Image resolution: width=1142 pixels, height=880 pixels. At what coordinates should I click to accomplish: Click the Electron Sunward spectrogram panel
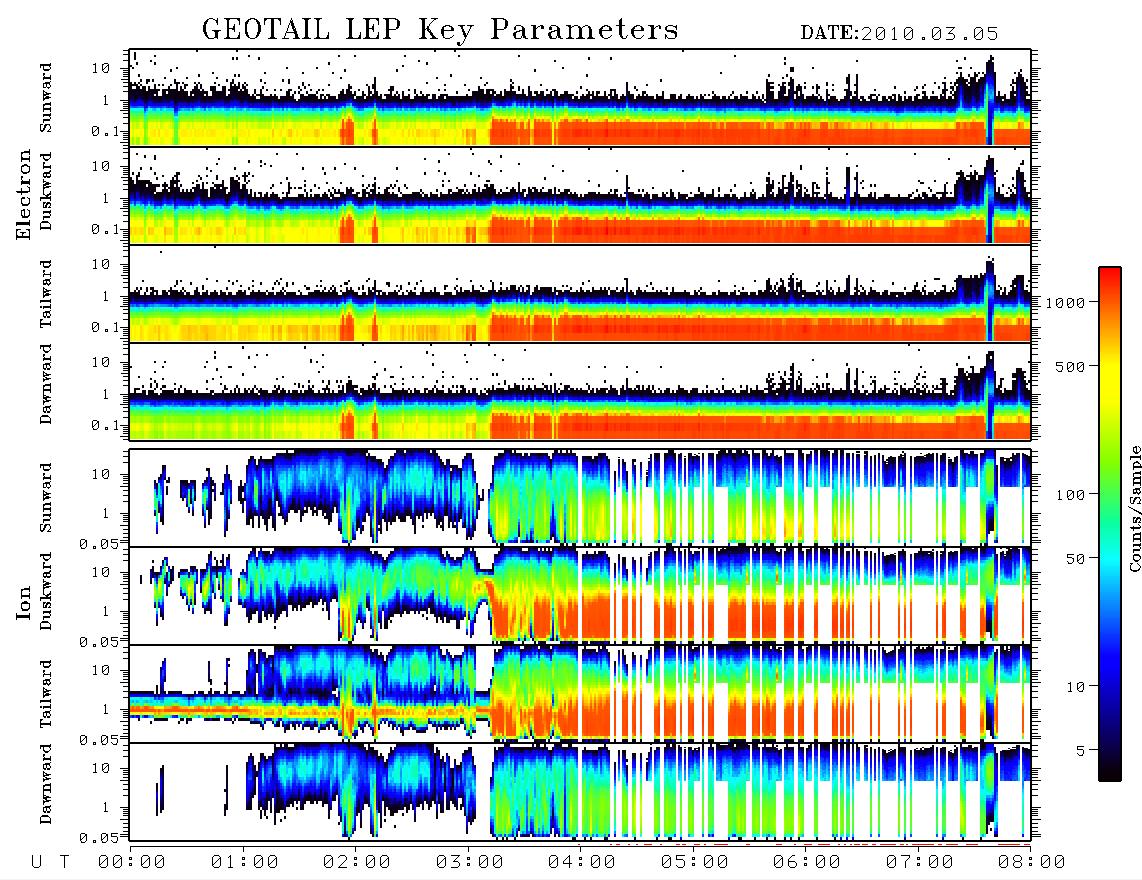pyautogui.click(x=580, y=98)
